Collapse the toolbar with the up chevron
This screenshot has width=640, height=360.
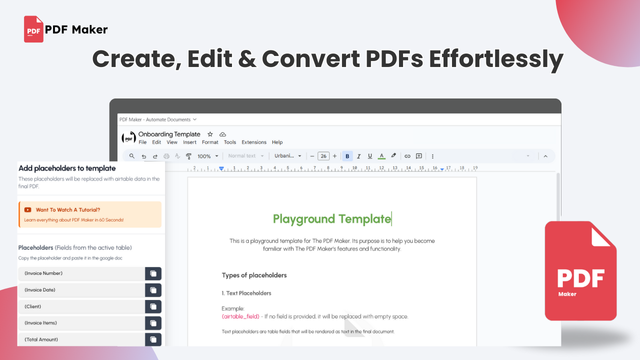tap(545, 156)
